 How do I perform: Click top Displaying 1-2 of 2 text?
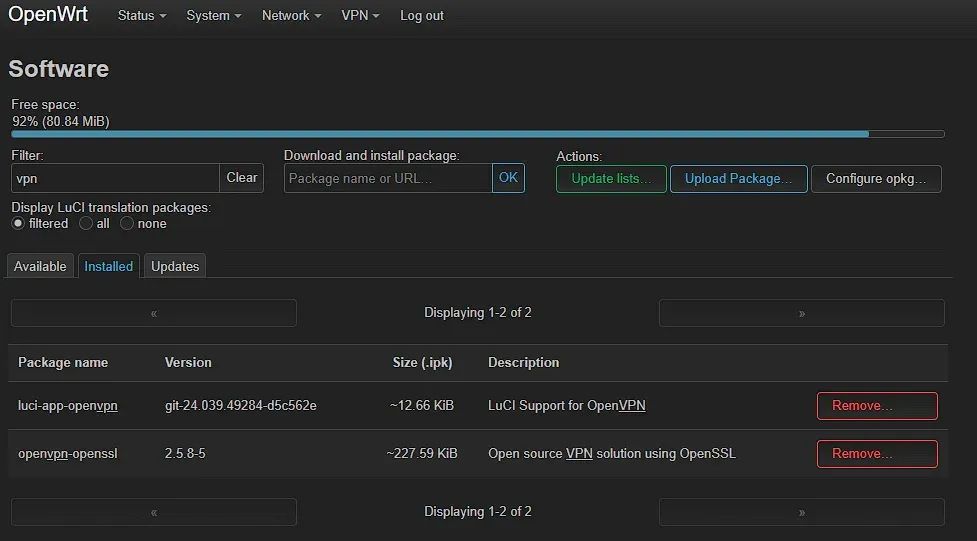pyautogui.click(x=478, y=313)
